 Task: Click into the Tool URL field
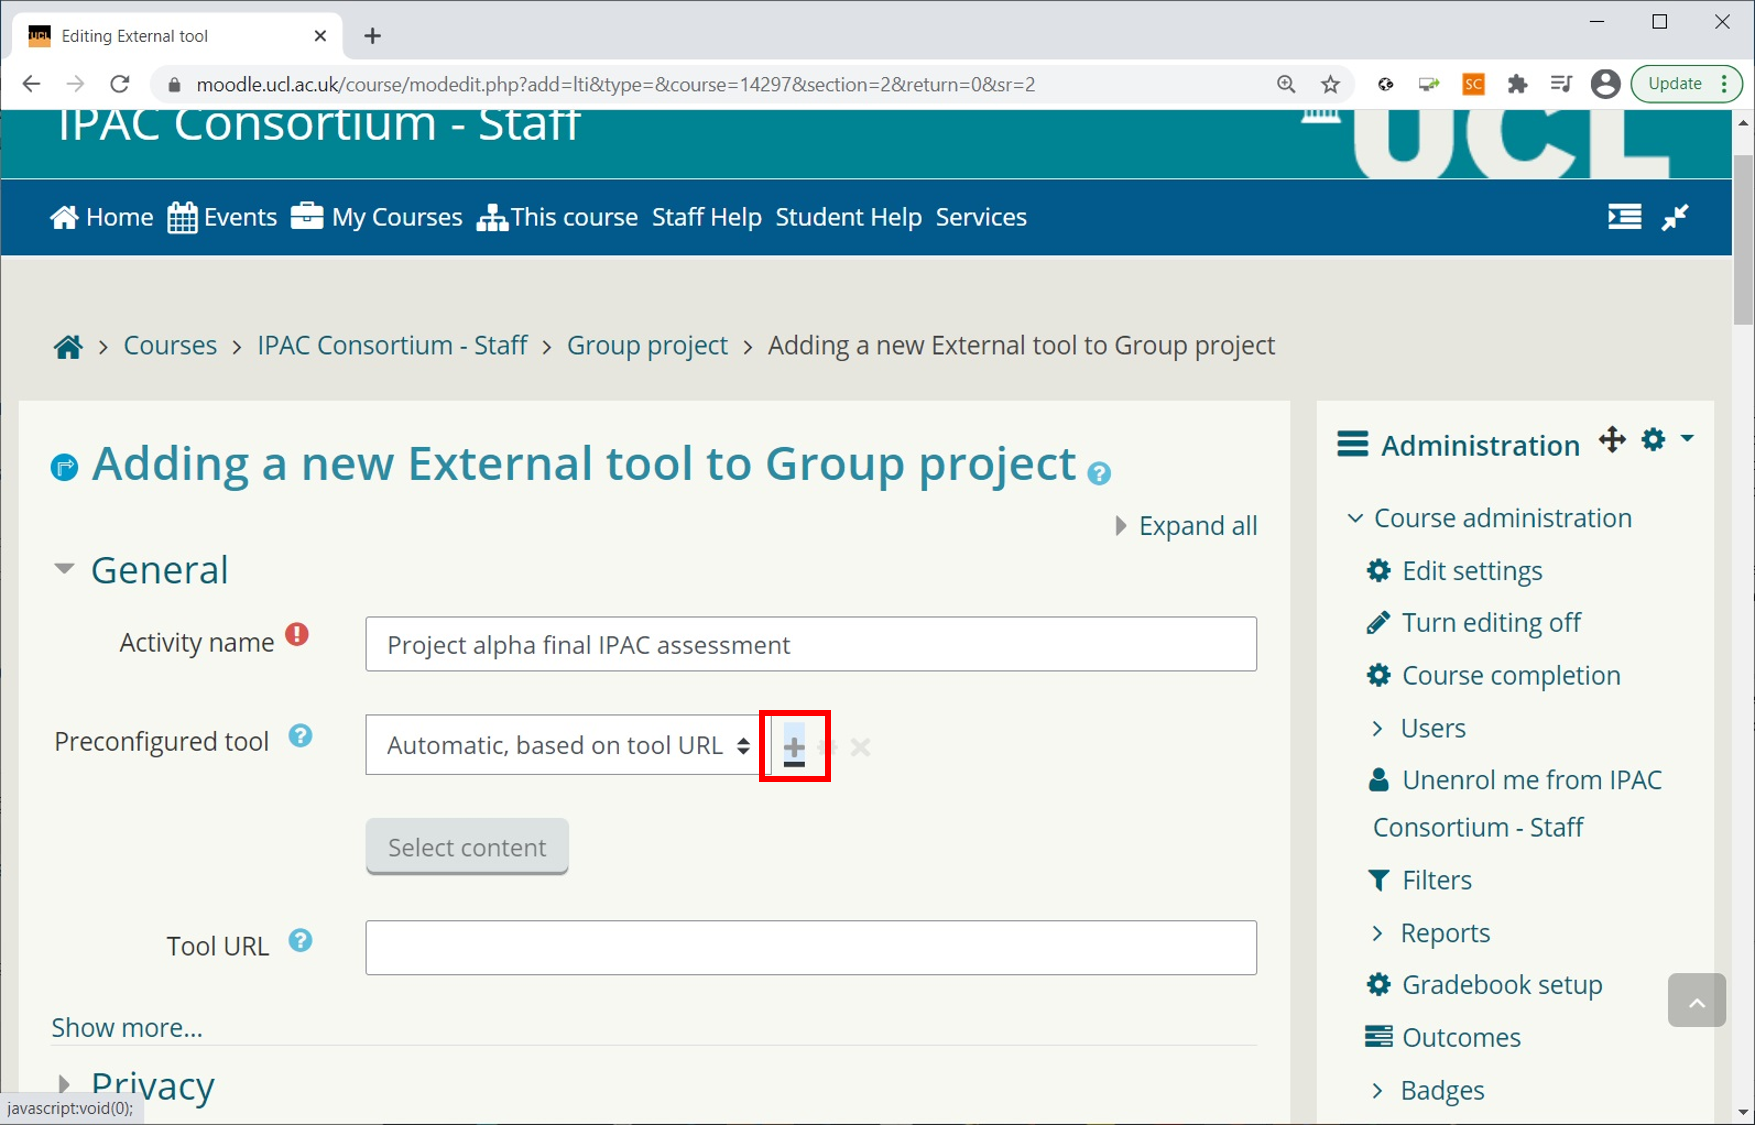coord(811,948)
